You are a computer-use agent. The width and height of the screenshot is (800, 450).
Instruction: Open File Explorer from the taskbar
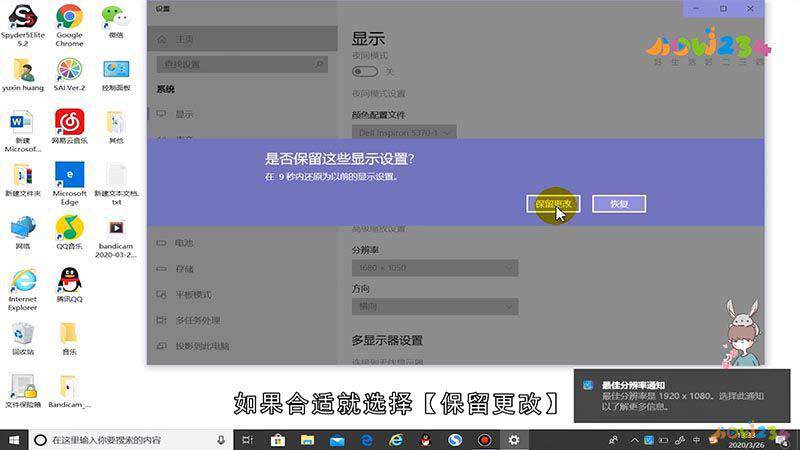tap(307, 440)
